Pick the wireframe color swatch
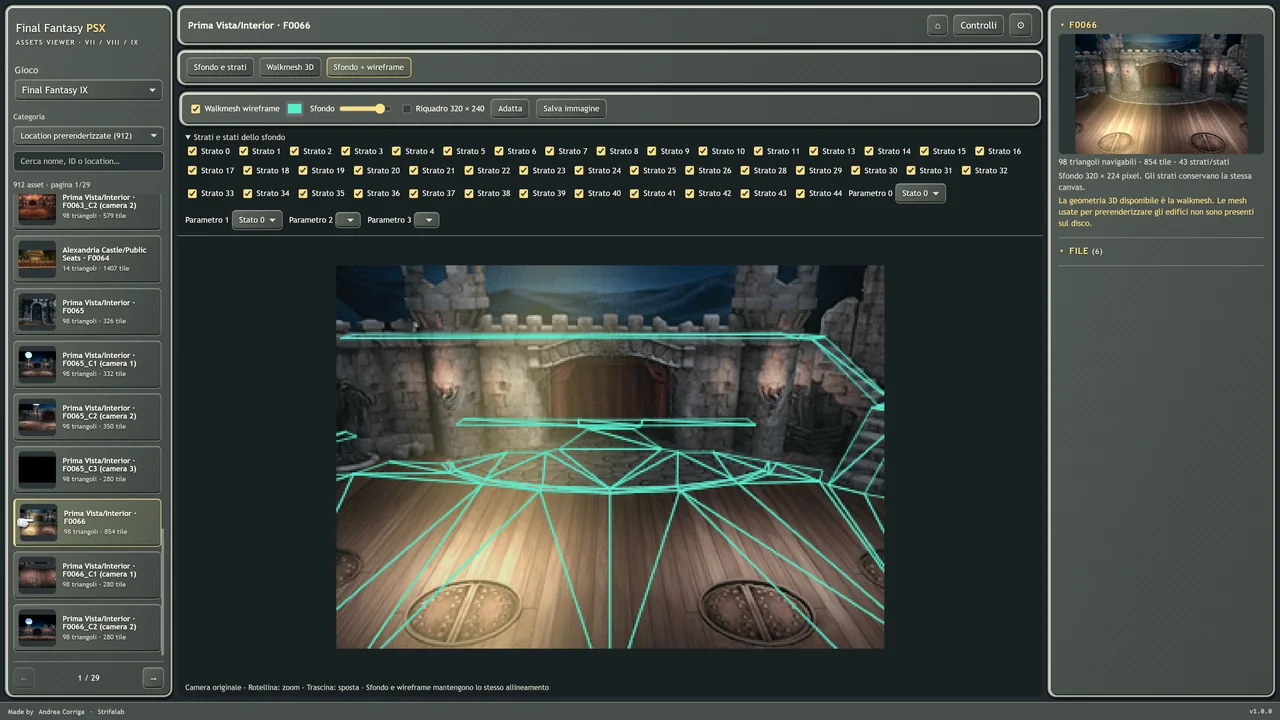The height and width of the screenshot is (720, 1280). pyautogui.click(x=295, y=109)
